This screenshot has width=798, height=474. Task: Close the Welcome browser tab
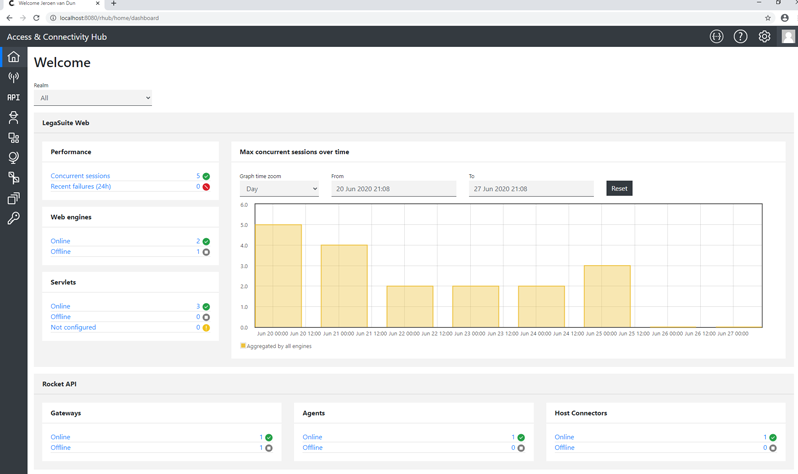pos(98,3)
